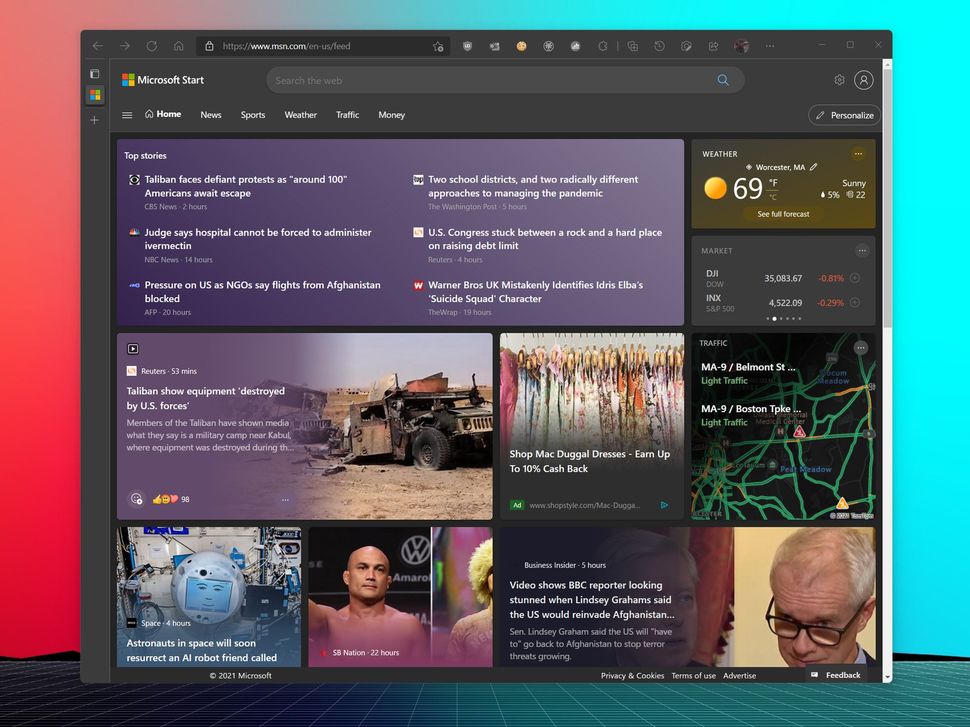Screen dimensions: 970x727
Task: Click the pencil icon to edit weather location
Action: click(814, 167)
